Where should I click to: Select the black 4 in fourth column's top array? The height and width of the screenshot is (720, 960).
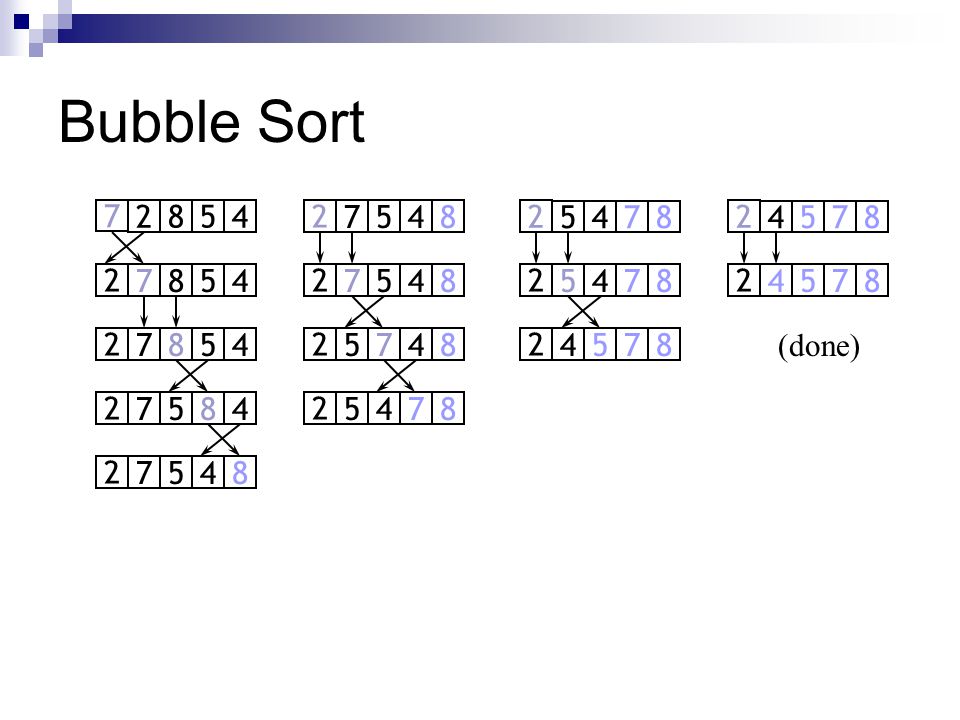[x=776, y=217]
